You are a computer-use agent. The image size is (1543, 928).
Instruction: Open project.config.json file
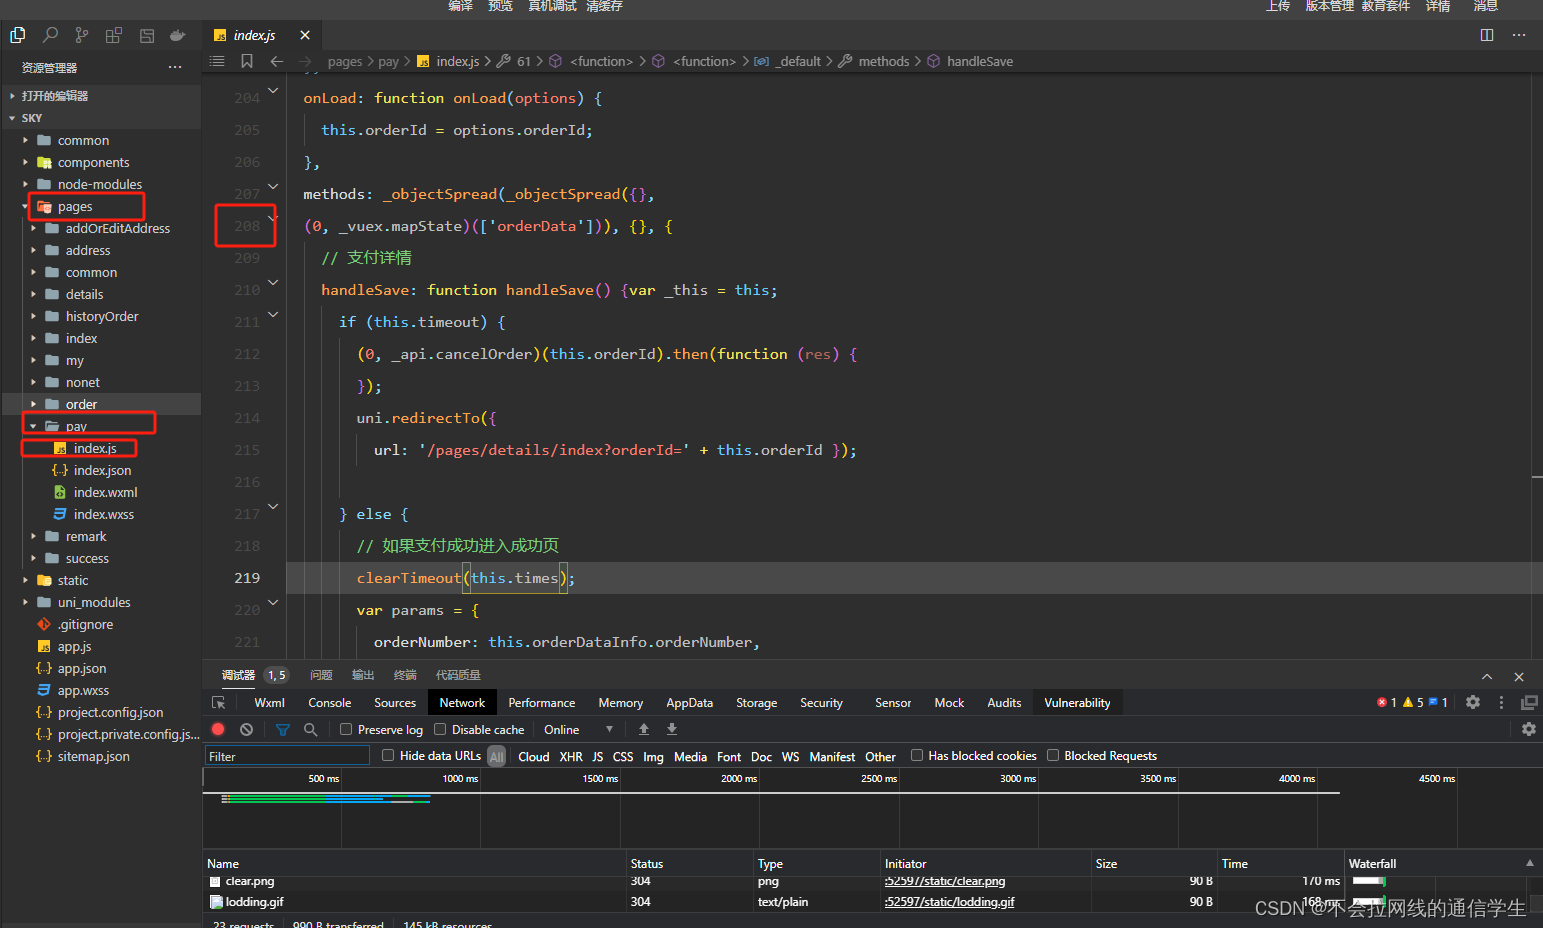point(110,712)
